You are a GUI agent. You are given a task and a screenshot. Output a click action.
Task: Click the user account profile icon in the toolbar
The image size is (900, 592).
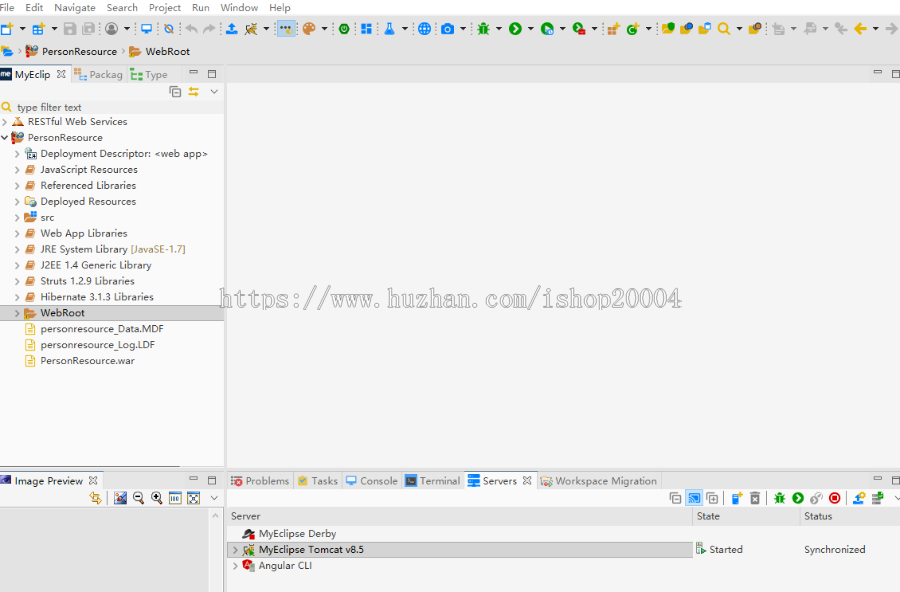coord(111,29)
